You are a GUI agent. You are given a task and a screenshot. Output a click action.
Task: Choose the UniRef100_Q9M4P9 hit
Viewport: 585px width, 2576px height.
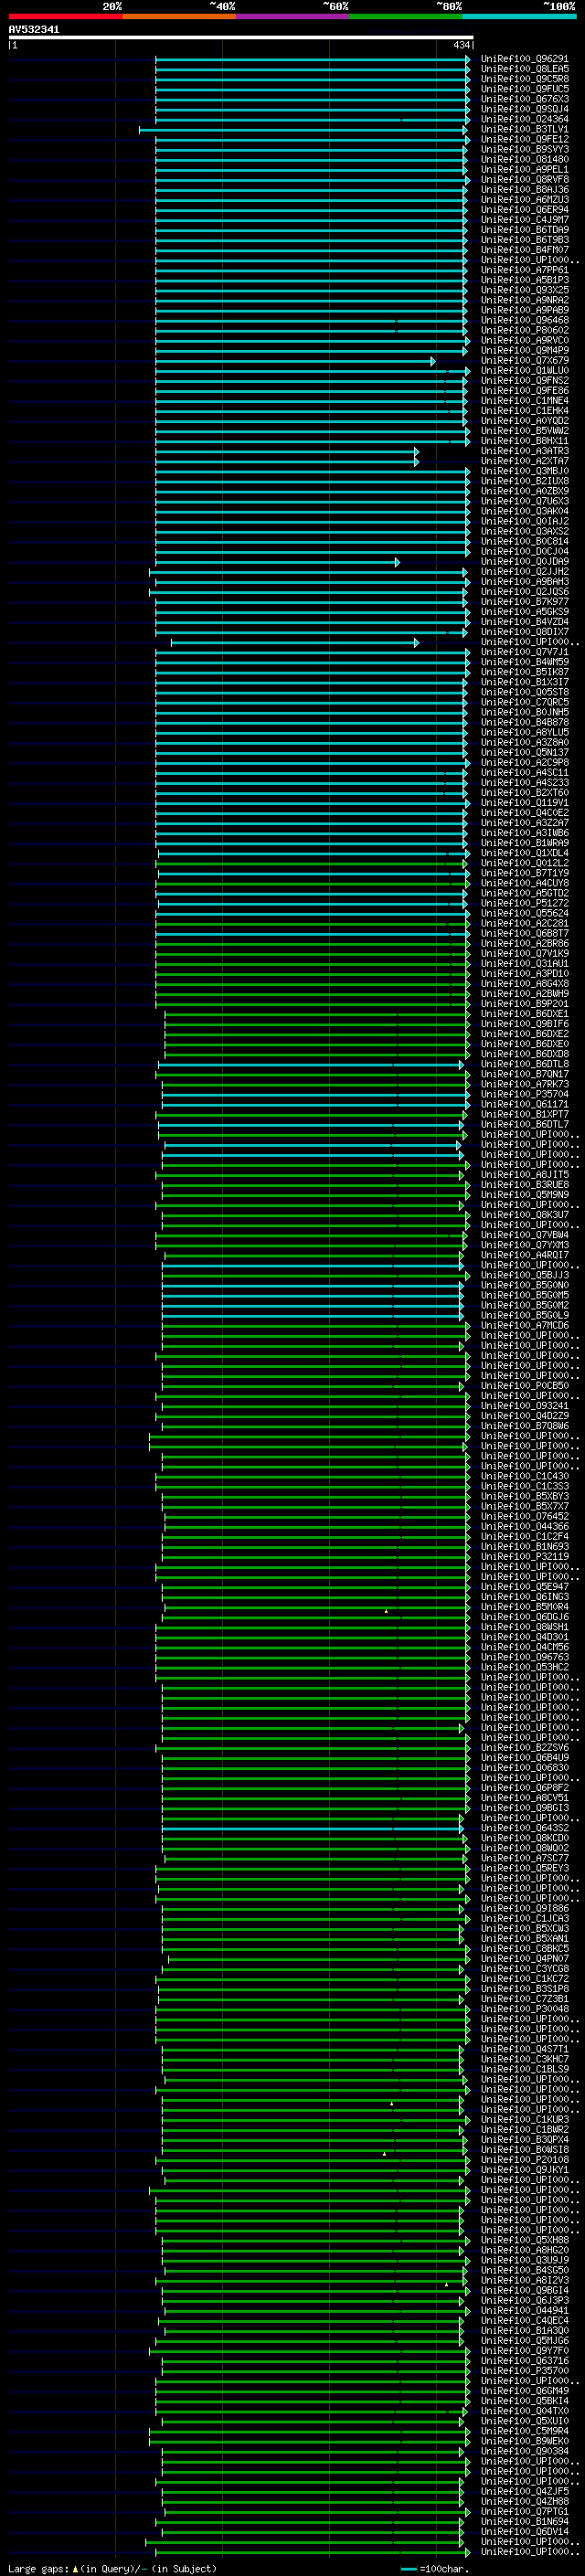click(x=524, y=350)
